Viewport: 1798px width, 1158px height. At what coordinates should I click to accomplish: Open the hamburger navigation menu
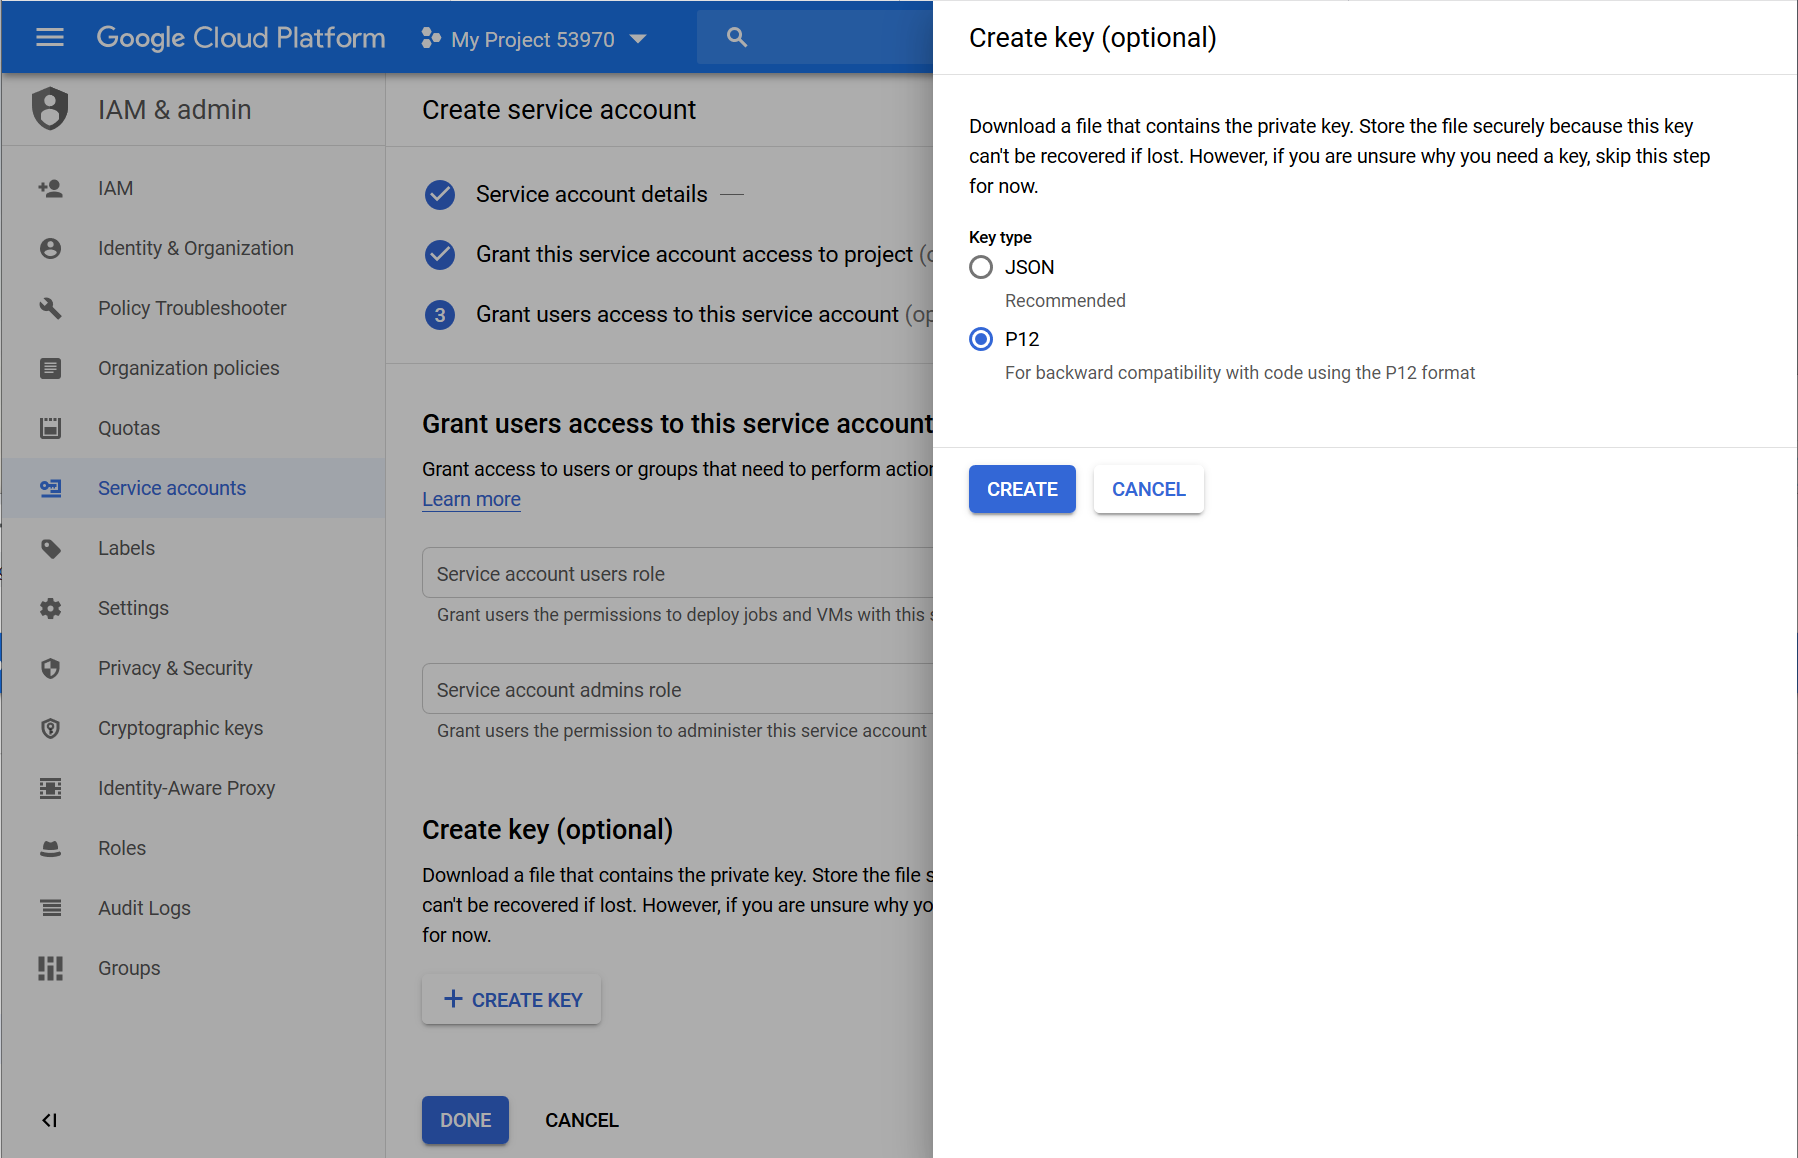(x=50, y=38)
